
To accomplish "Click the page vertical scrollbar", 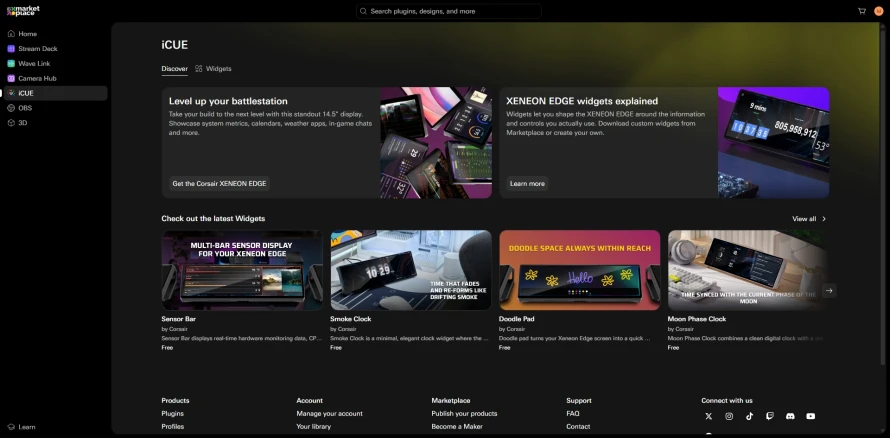I will click(882, 196).
